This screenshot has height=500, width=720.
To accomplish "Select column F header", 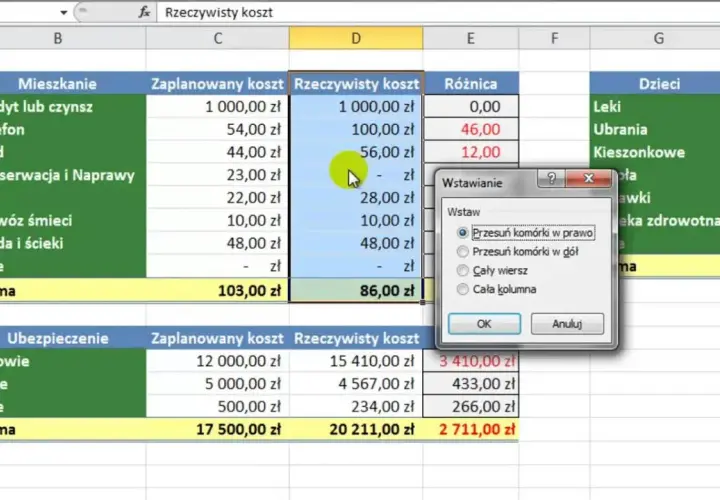I will click(x=554, y=38).
